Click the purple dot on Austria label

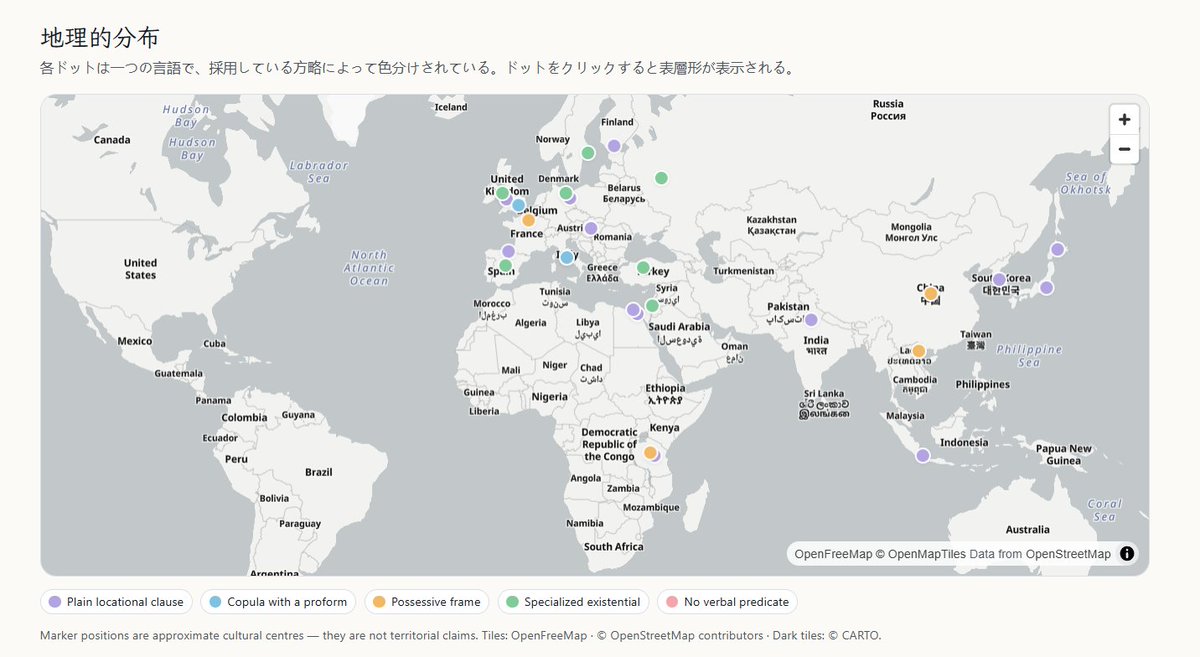tap(591, 228)
